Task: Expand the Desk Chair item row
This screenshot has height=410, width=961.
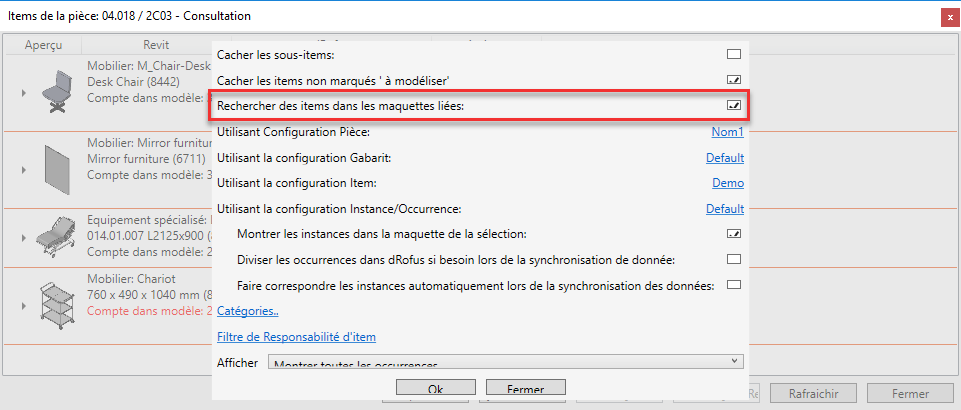Action: click(23, 93)
